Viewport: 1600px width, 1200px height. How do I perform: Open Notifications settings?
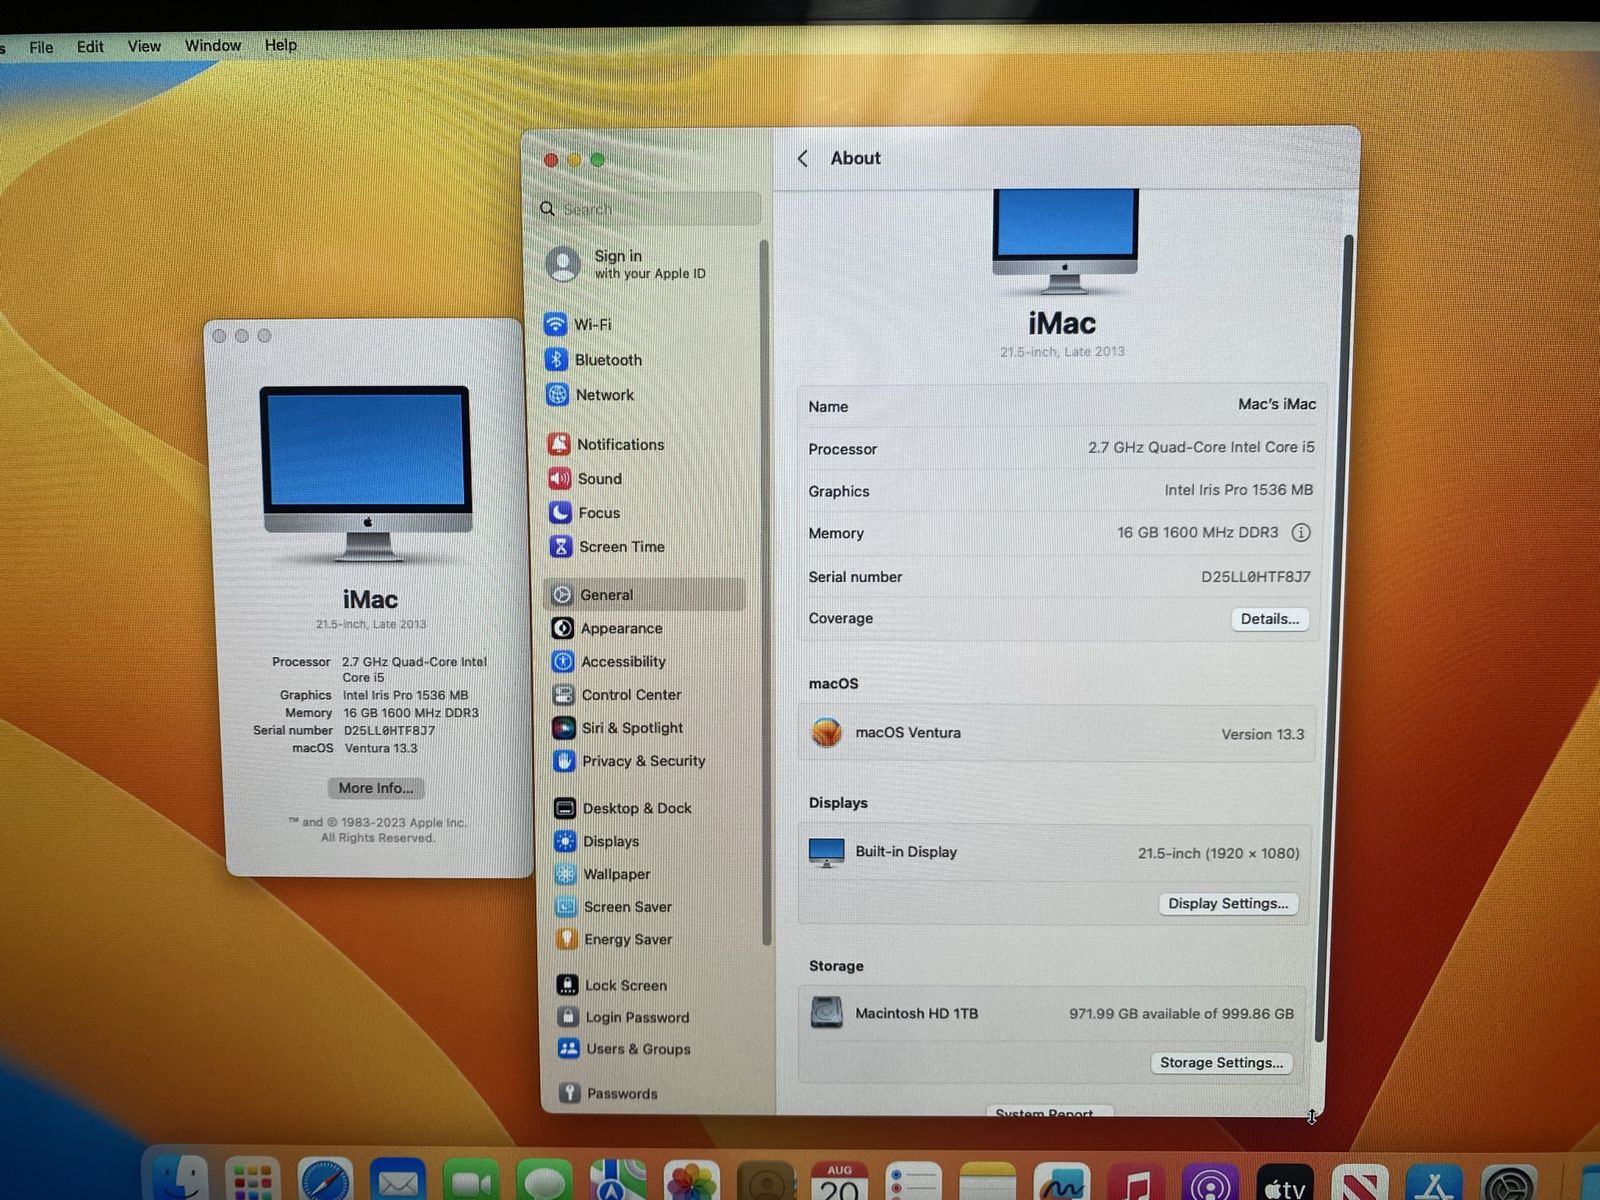(x=606, y=444)
